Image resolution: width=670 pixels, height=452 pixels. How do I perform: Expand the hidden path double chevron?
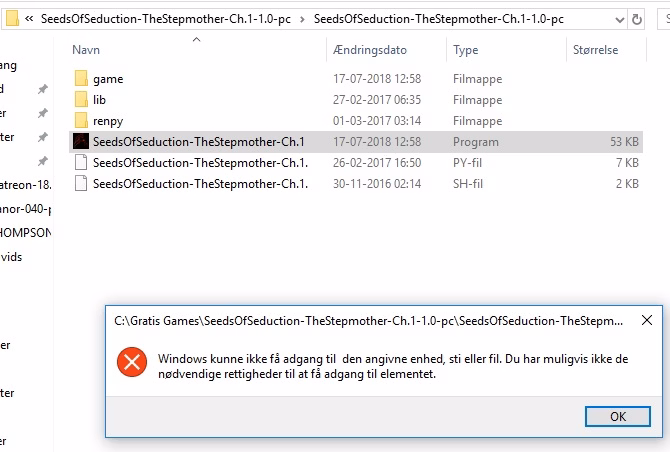tap(29, 19)
